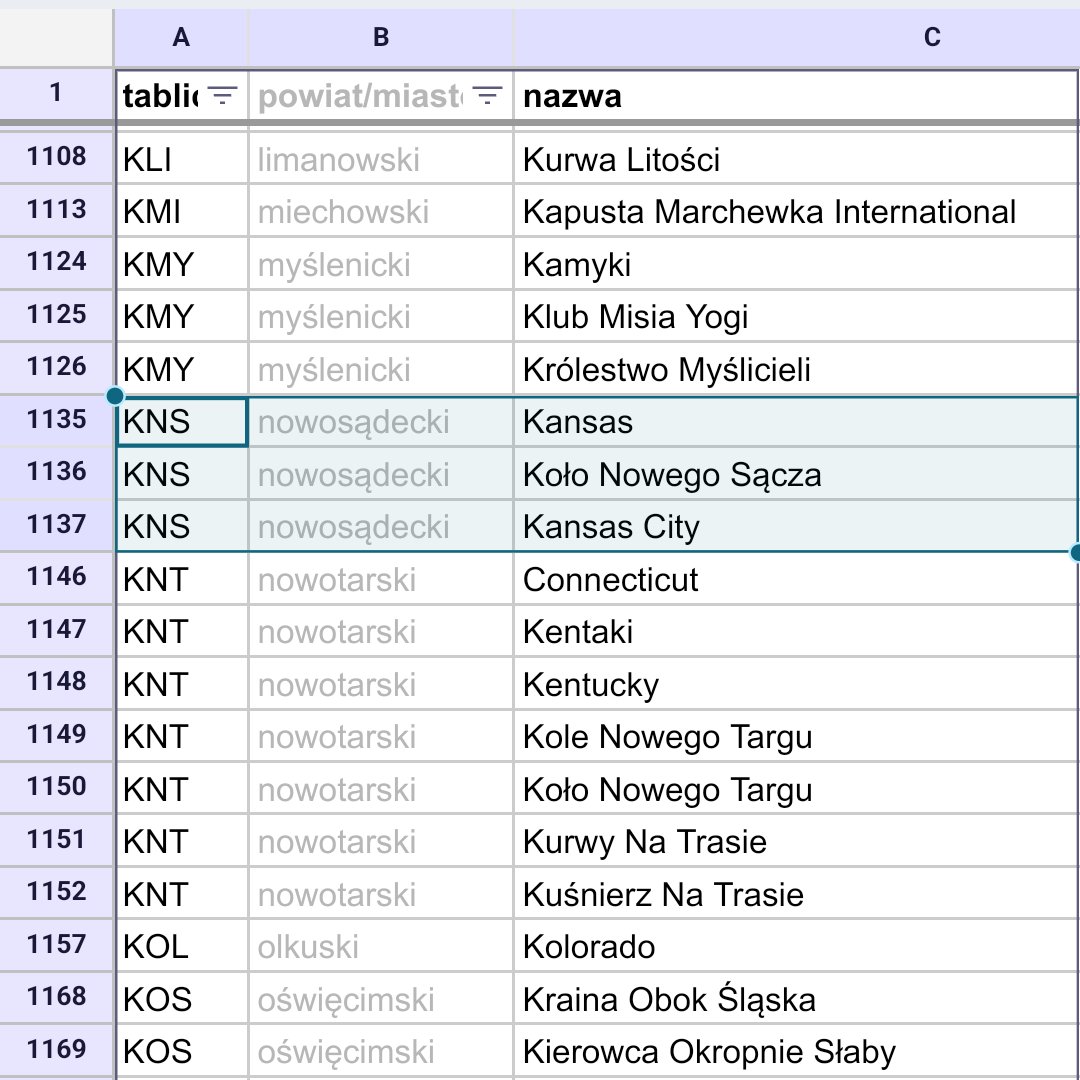Click cell 'Kurwa Litości'
Image resolution: width=1080 pixels, height=1080 pixels.
[x=796, y=159]
